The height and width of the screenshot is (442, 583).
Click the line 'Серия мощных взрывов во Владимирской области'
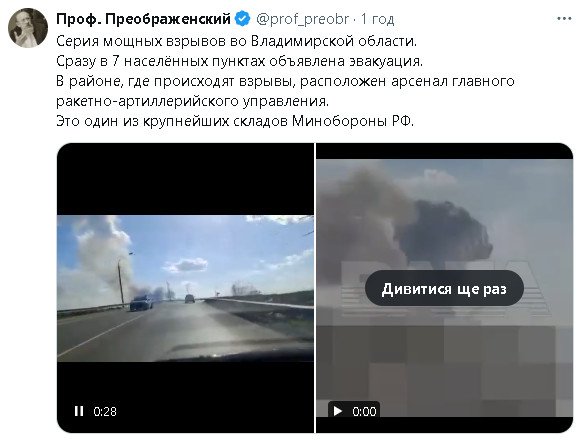tap(236, 41)
